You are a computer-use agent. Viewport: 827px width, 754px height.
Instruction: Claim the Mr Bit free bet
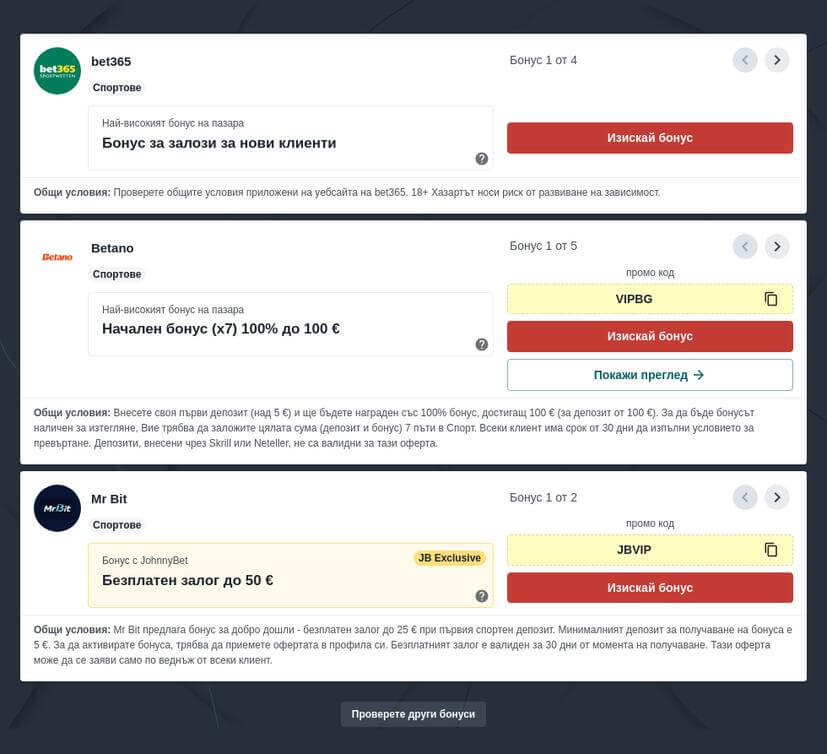pos(650,588)
